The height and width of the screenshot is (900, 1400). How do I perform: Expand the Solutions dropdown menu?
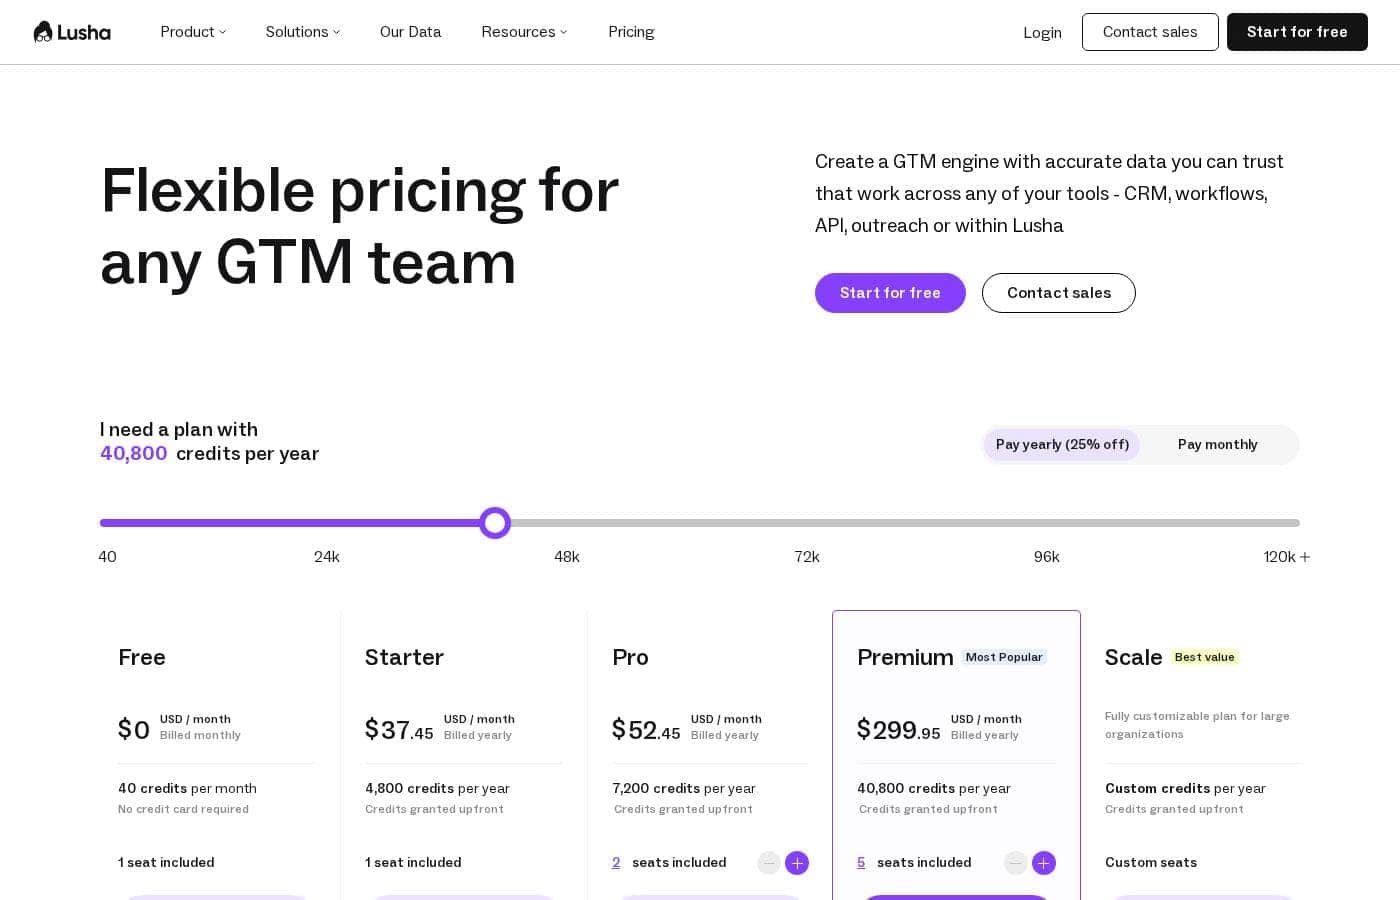[303, 32]
